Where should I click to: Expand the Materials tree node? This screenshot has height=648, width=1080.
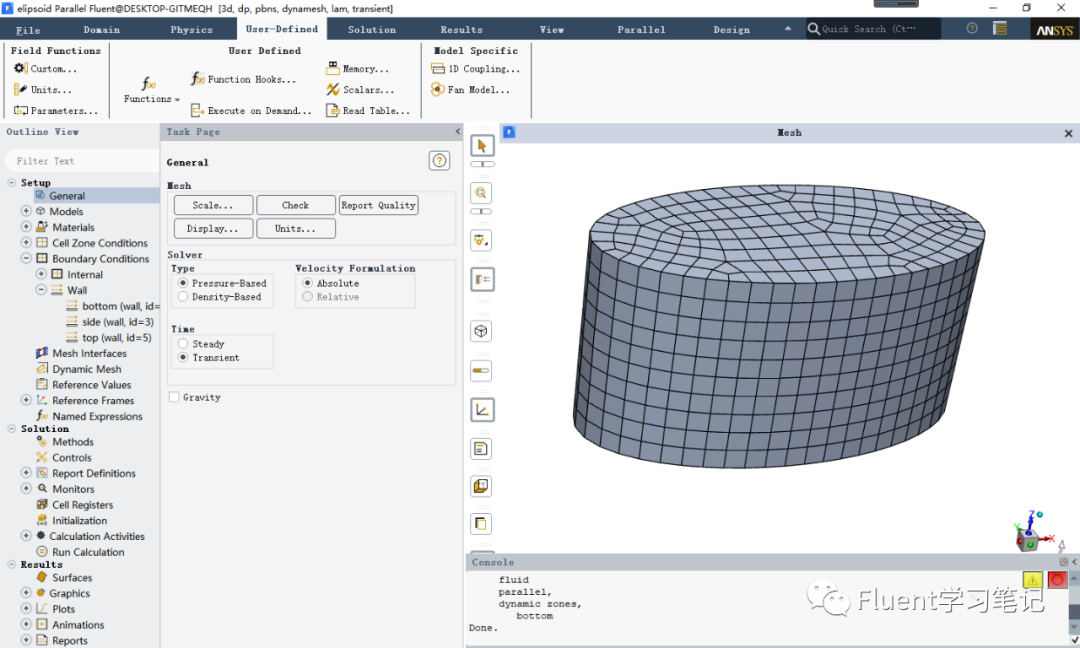pyautogui.click(x=26, y=227)
